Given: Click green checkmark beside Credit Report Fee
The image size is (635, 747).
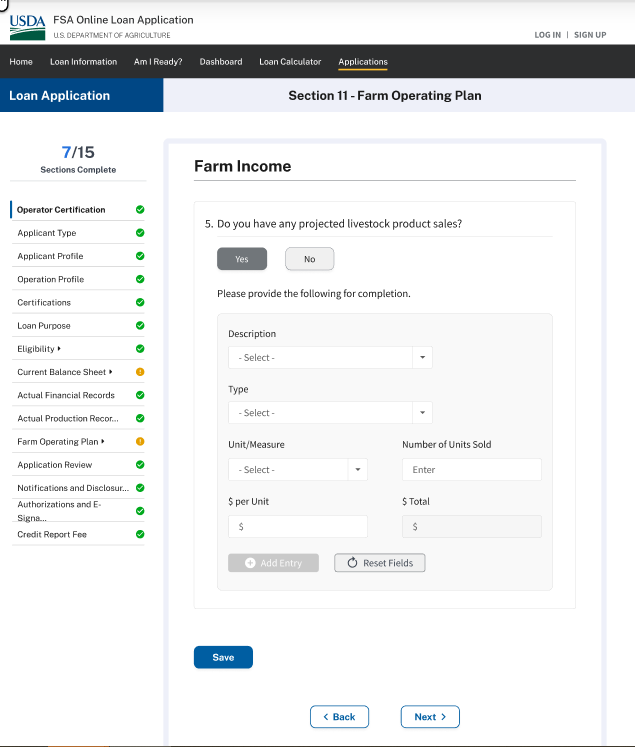Looking at the screenshot, I should (x=140, y=534).
